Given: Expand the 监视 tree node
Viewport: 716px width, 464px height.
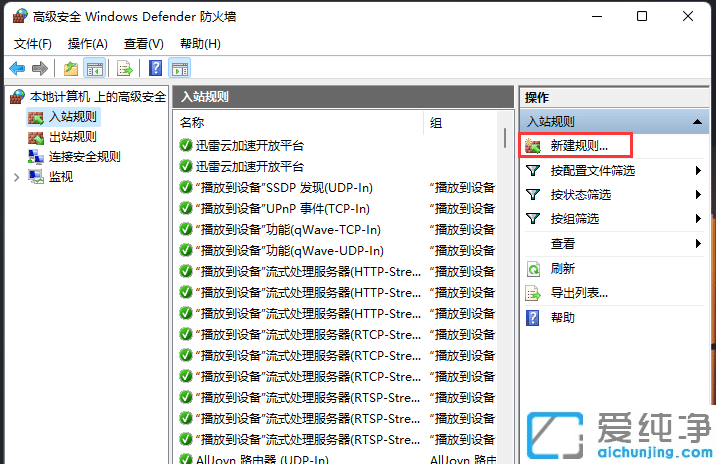Looking at the screenshot, I should click(x=16, y=177).
